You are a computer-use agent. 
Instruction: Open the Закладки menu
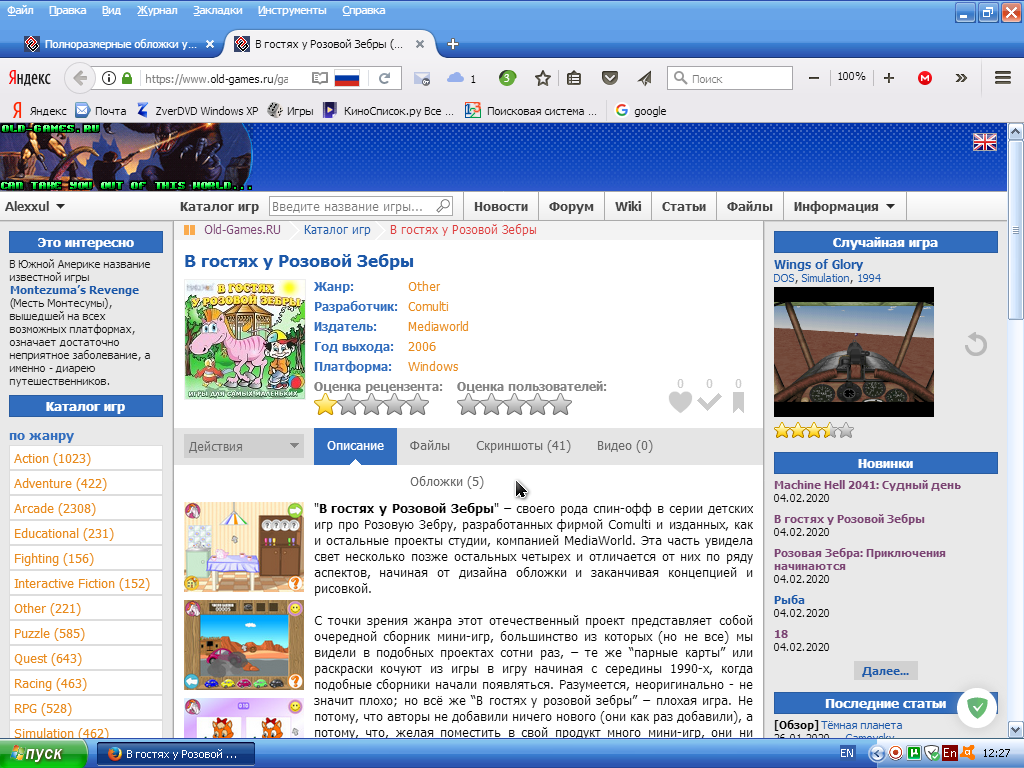[217, 10]
